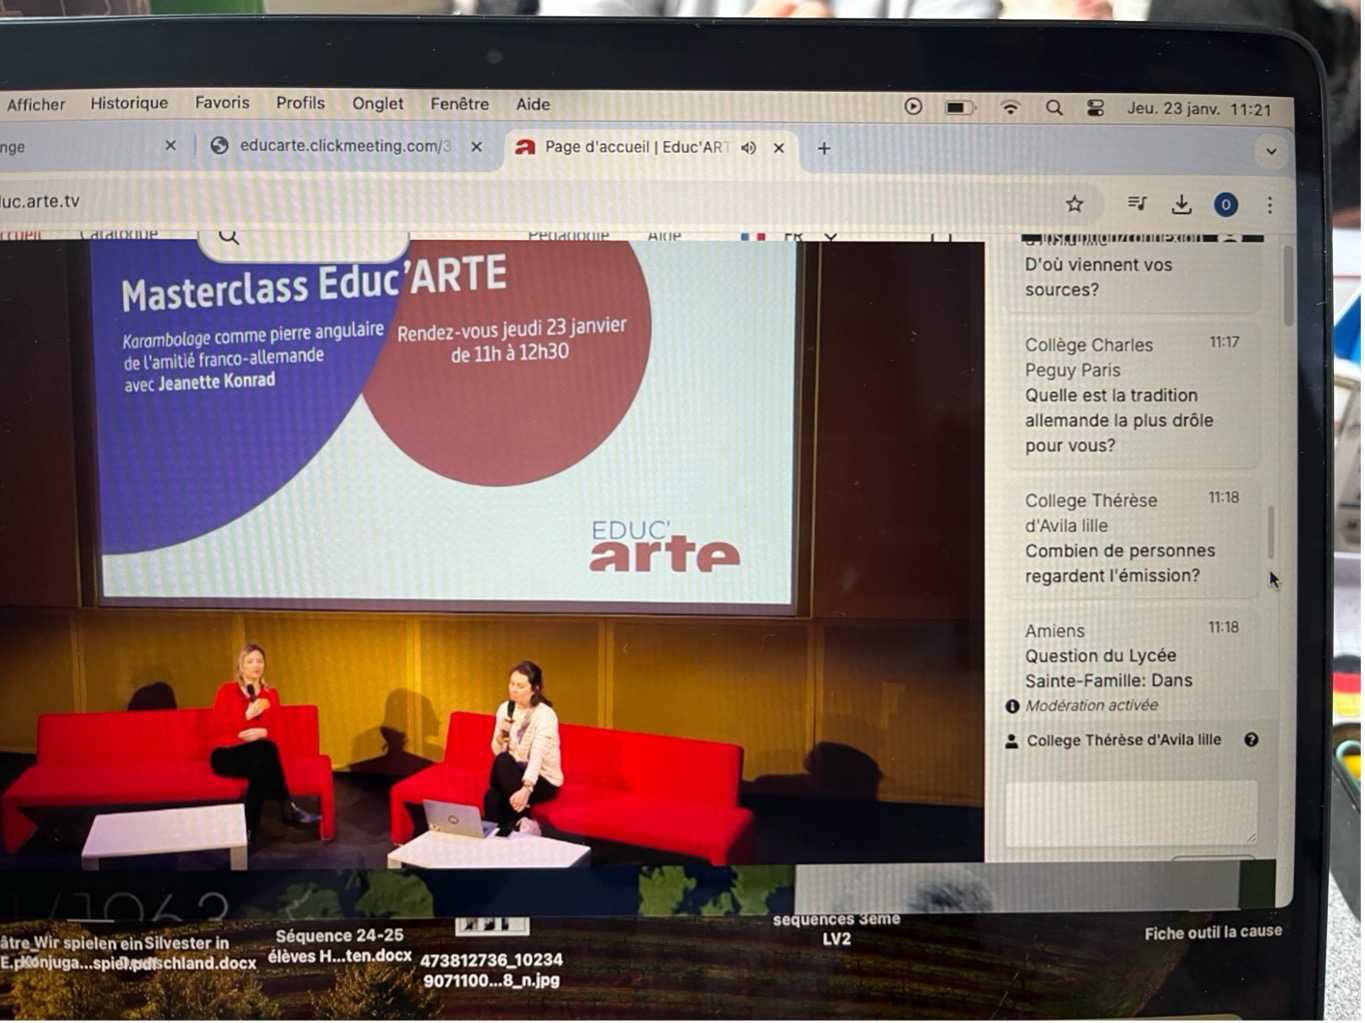Close the Page d'accueil Educ'ARTE tab
Image resolution: width=1365 pixels, height=1023 pixels.
click(x=779, y=147)
